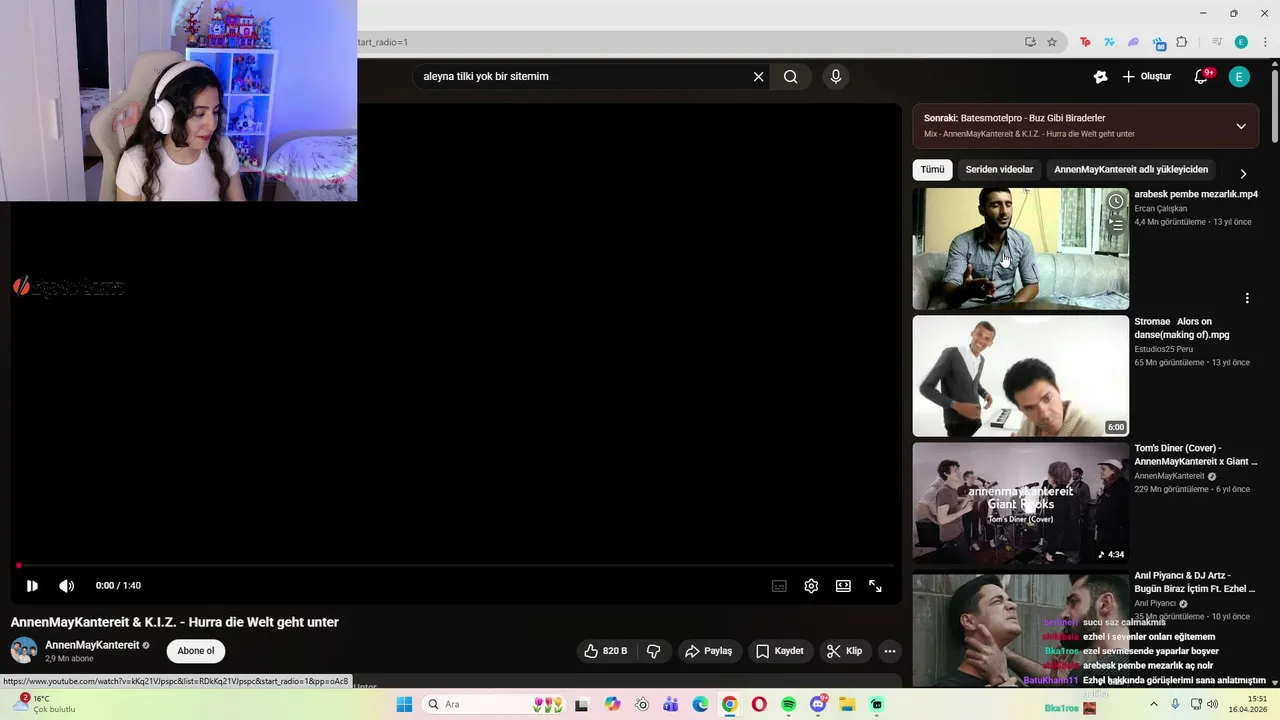Open Anıl Piyancı Bugün Biraz İçtim video

click(x=1020, y=630)
